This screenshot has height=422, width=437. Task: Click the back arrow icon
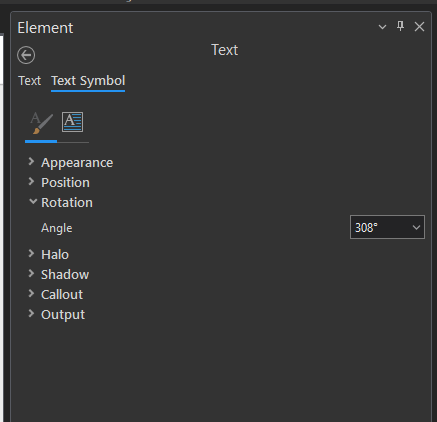(x=26, y=55)
